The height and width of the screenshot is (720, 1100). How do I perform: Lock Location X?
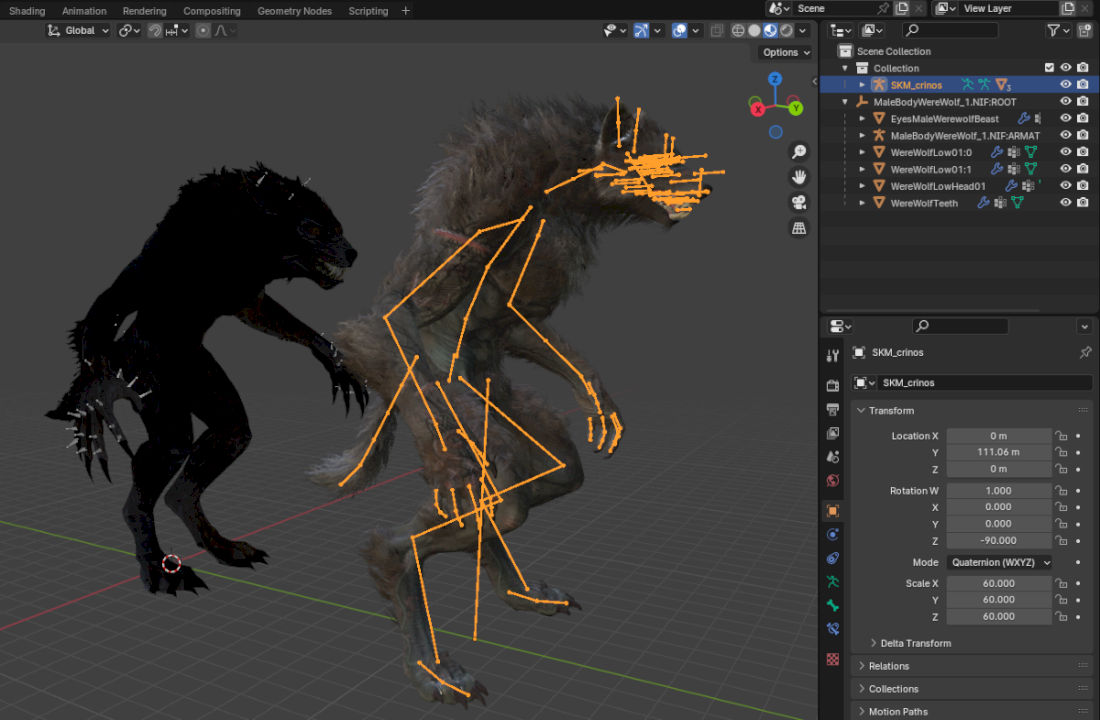coord(1061,436)
